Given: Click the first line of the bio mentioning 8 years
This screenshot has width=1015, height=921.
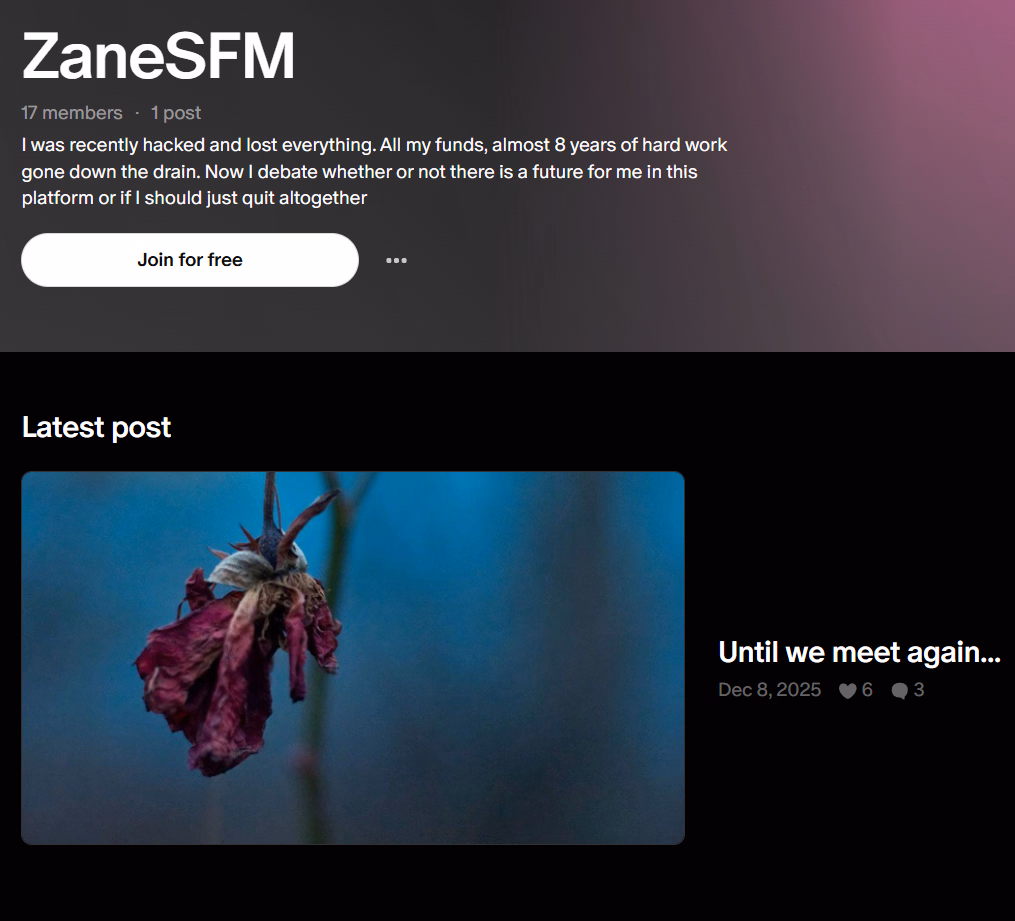Looking at the screenshot, I should (x=374, y=144).
